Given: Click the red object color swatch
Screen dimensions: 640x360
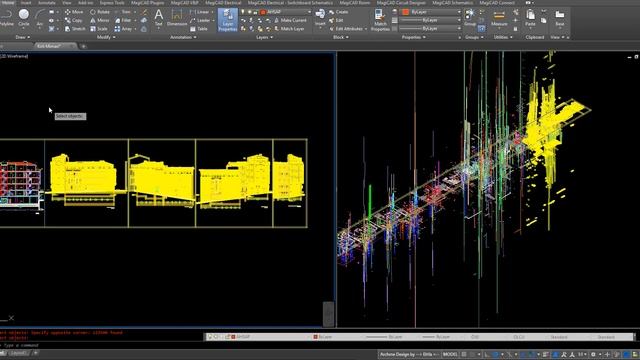Looking at the screenshot, I should coord(405,12).
